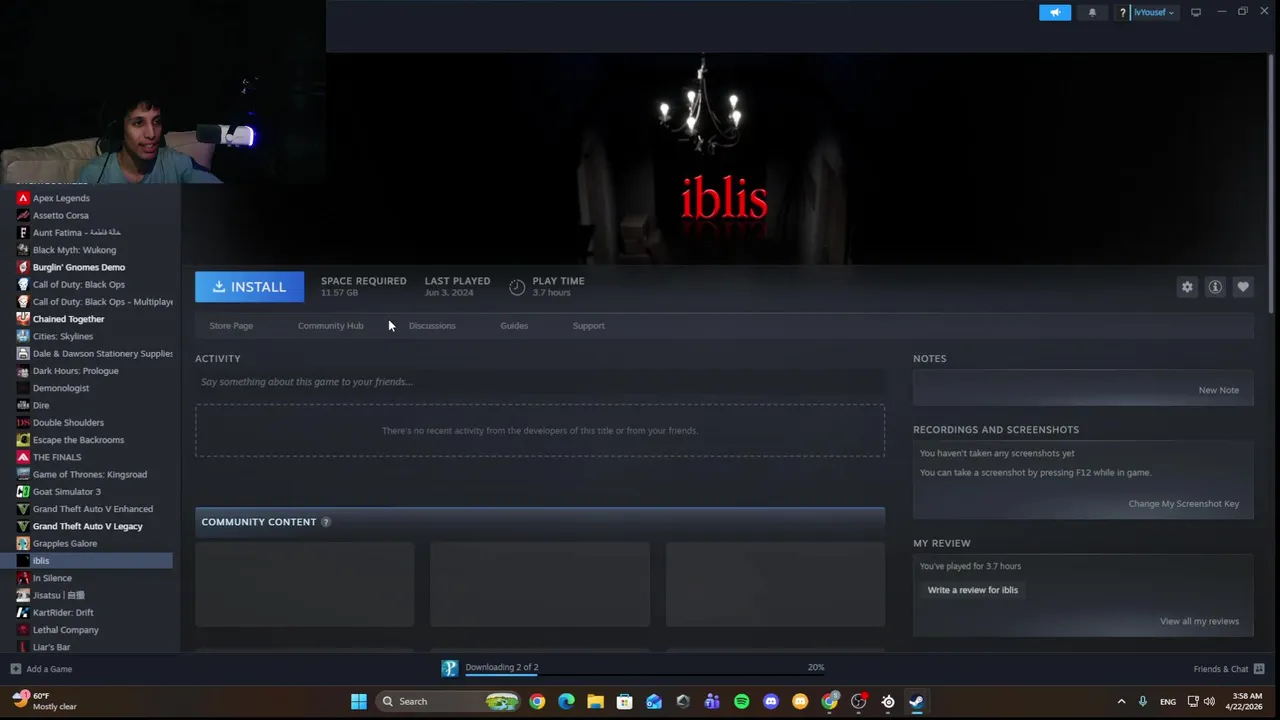Screen dimensions: 1280x720
Task: Click the download progress bar
Action: click(x=643, y=676)
